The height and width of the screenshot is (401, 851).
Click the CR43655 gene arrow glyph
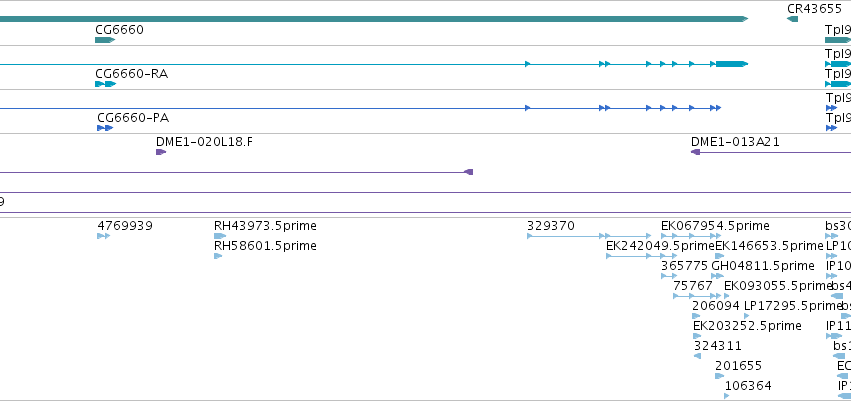tap(792, 20)
